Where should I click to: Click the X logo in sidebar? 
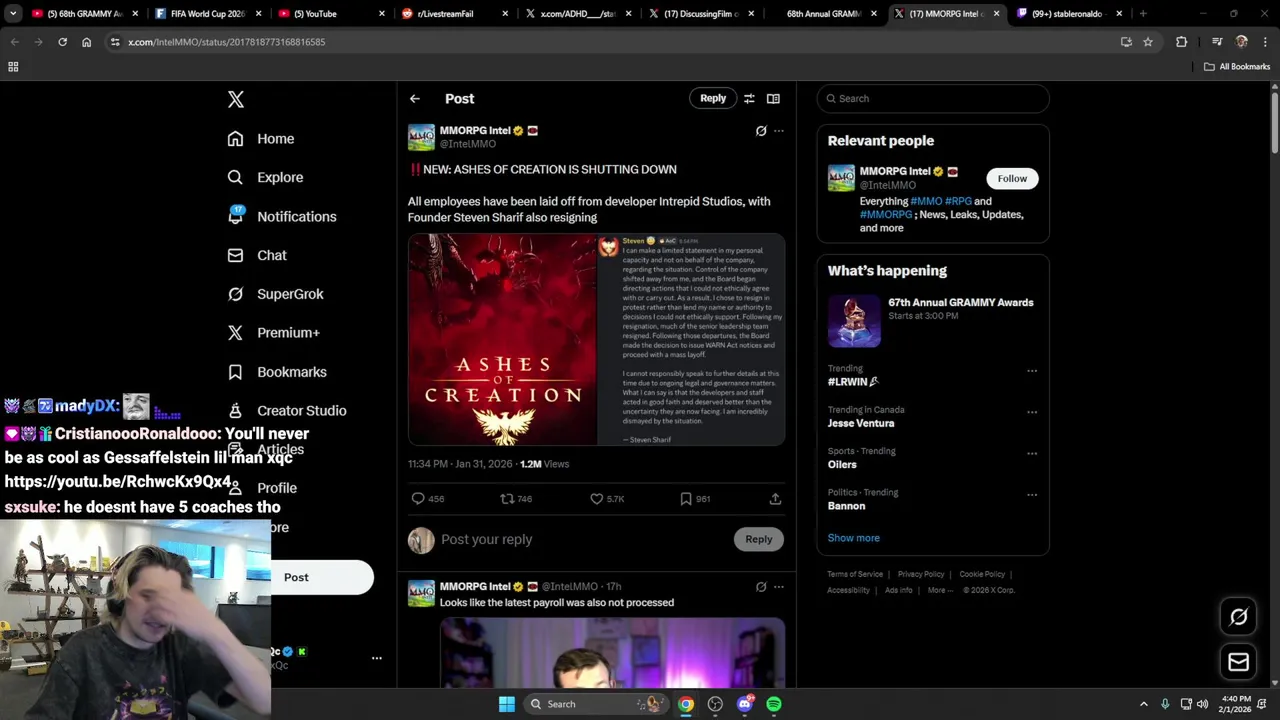coord(235,99)
